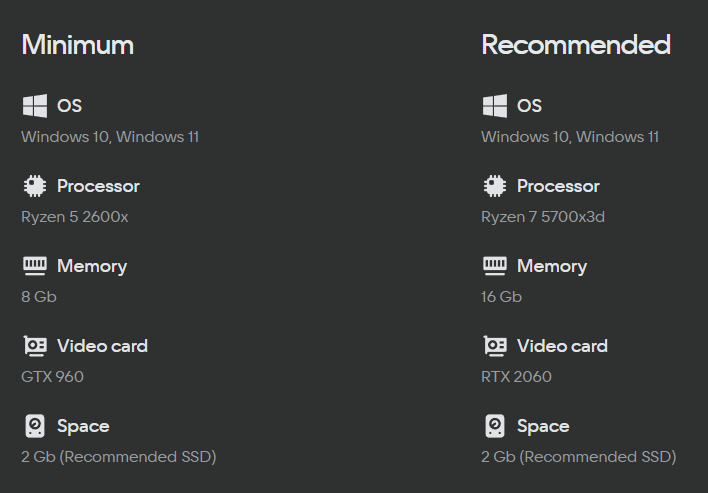Click the Windows logo icon under Recommended

pyautogui.click(x=495, y=106)
